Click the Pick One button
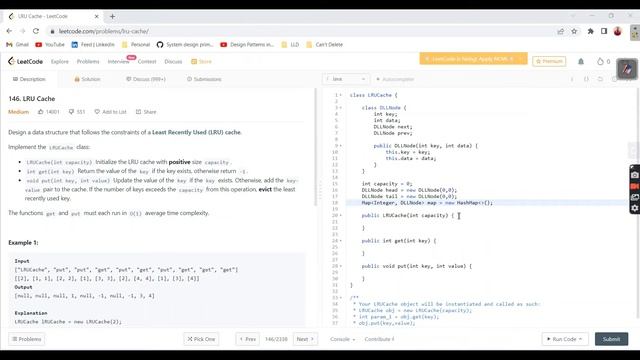This screenshot has width=640, height=360. [201, 339]
